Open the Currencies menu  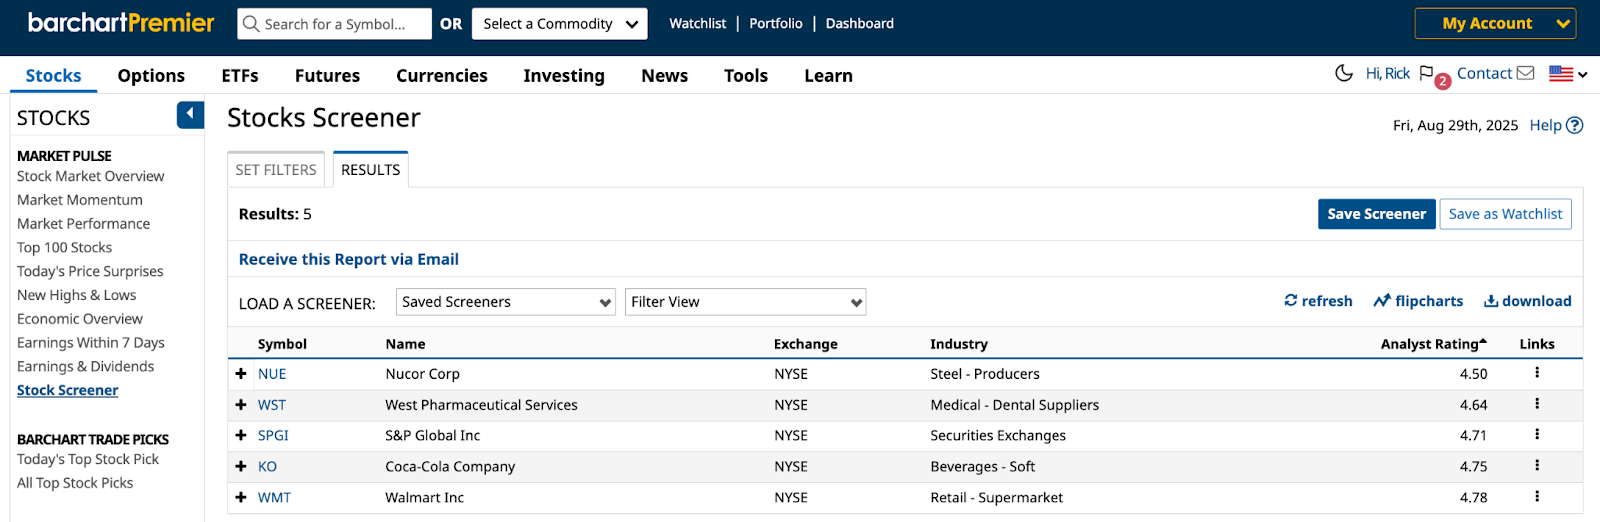coord(442,76)
